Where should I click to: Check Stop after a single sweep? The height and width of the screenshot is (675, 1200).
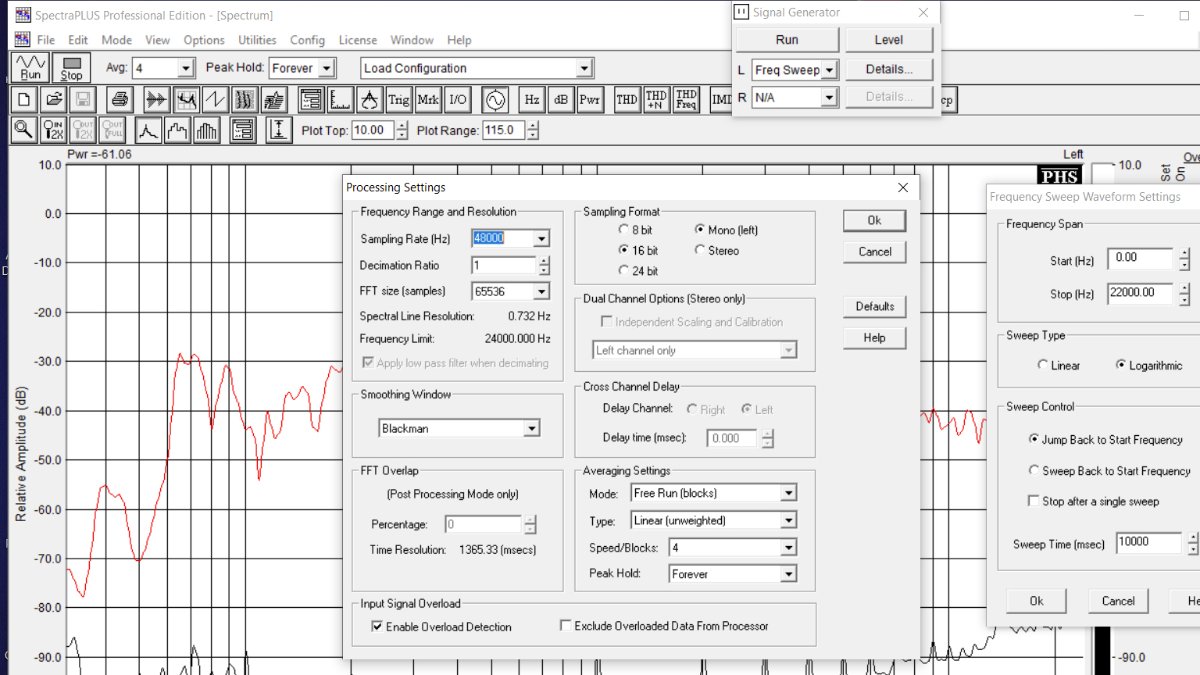click(1034, 501)
